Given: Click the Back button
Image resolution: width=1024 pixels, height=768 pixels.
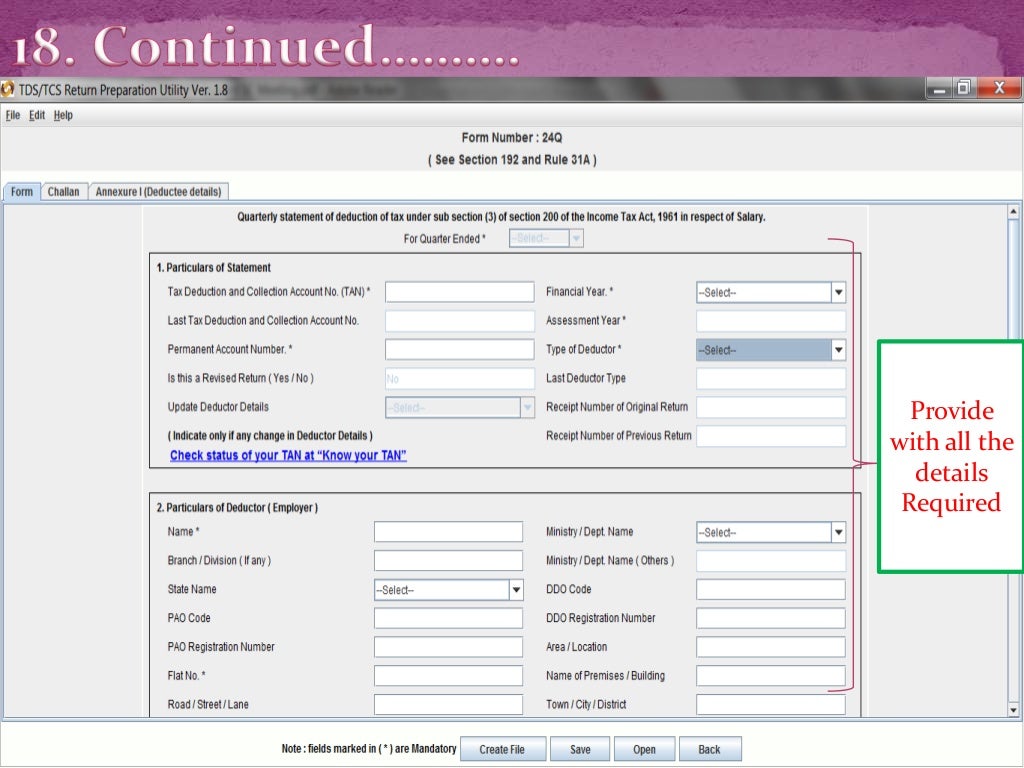Looking at the screenshot, I should pyautogui.click(x=709, y=749).
